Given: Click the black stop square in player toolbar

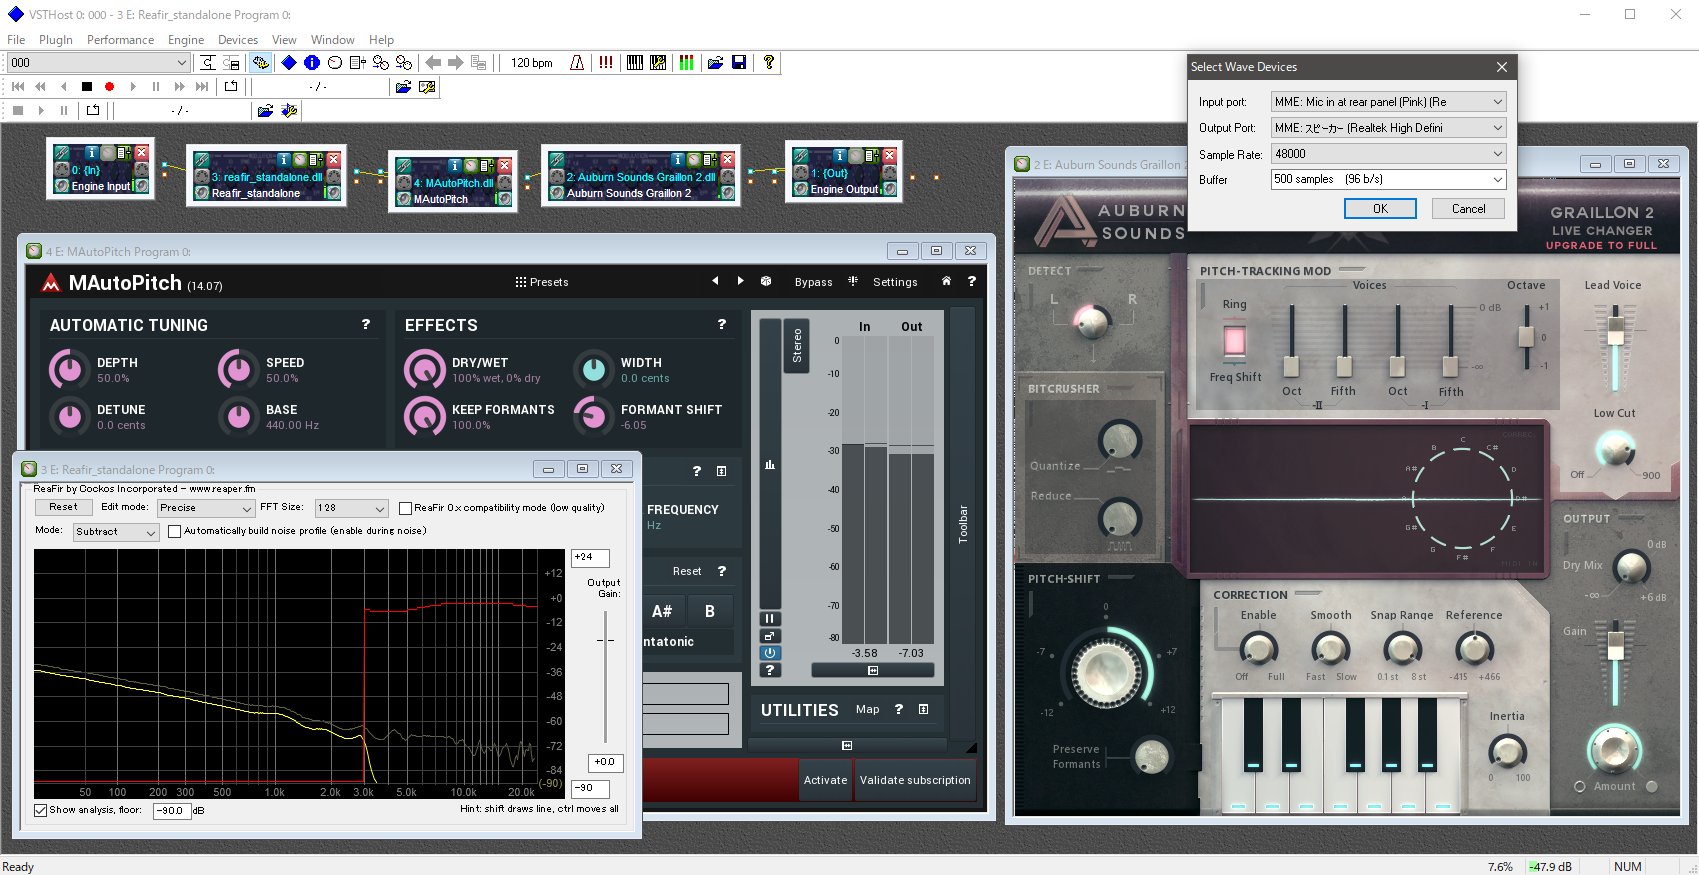Looking at the screenshot, I should 87,87.
